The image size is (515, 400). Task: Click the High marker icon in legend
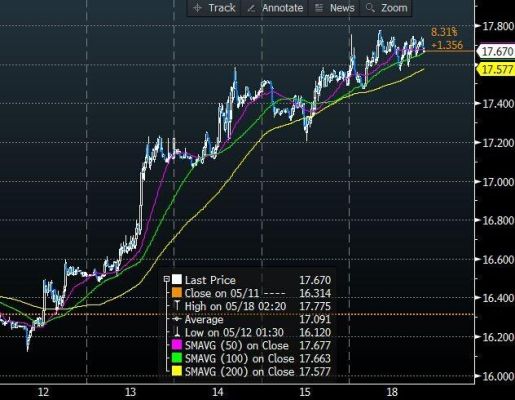pyautogui.click(x=177, y=306)
